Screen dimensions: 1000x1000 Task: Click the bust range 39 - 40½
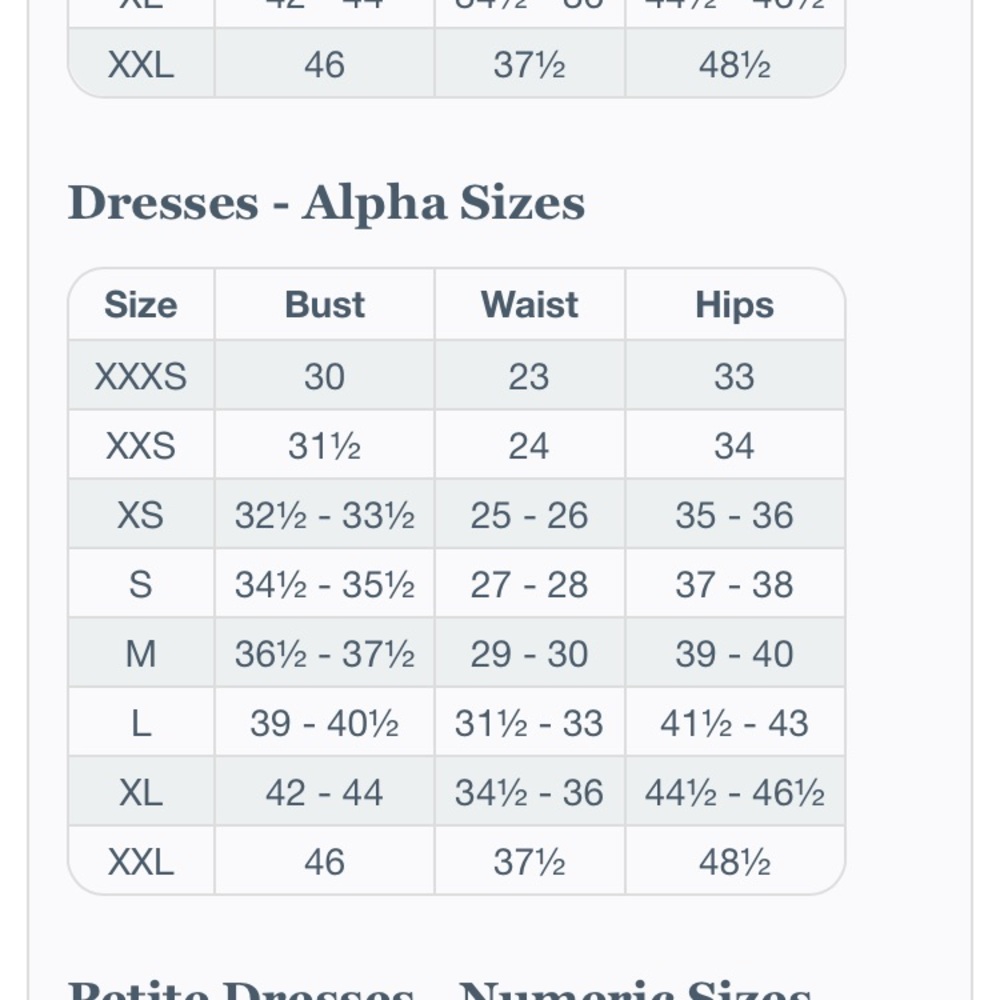click(325, 724)
